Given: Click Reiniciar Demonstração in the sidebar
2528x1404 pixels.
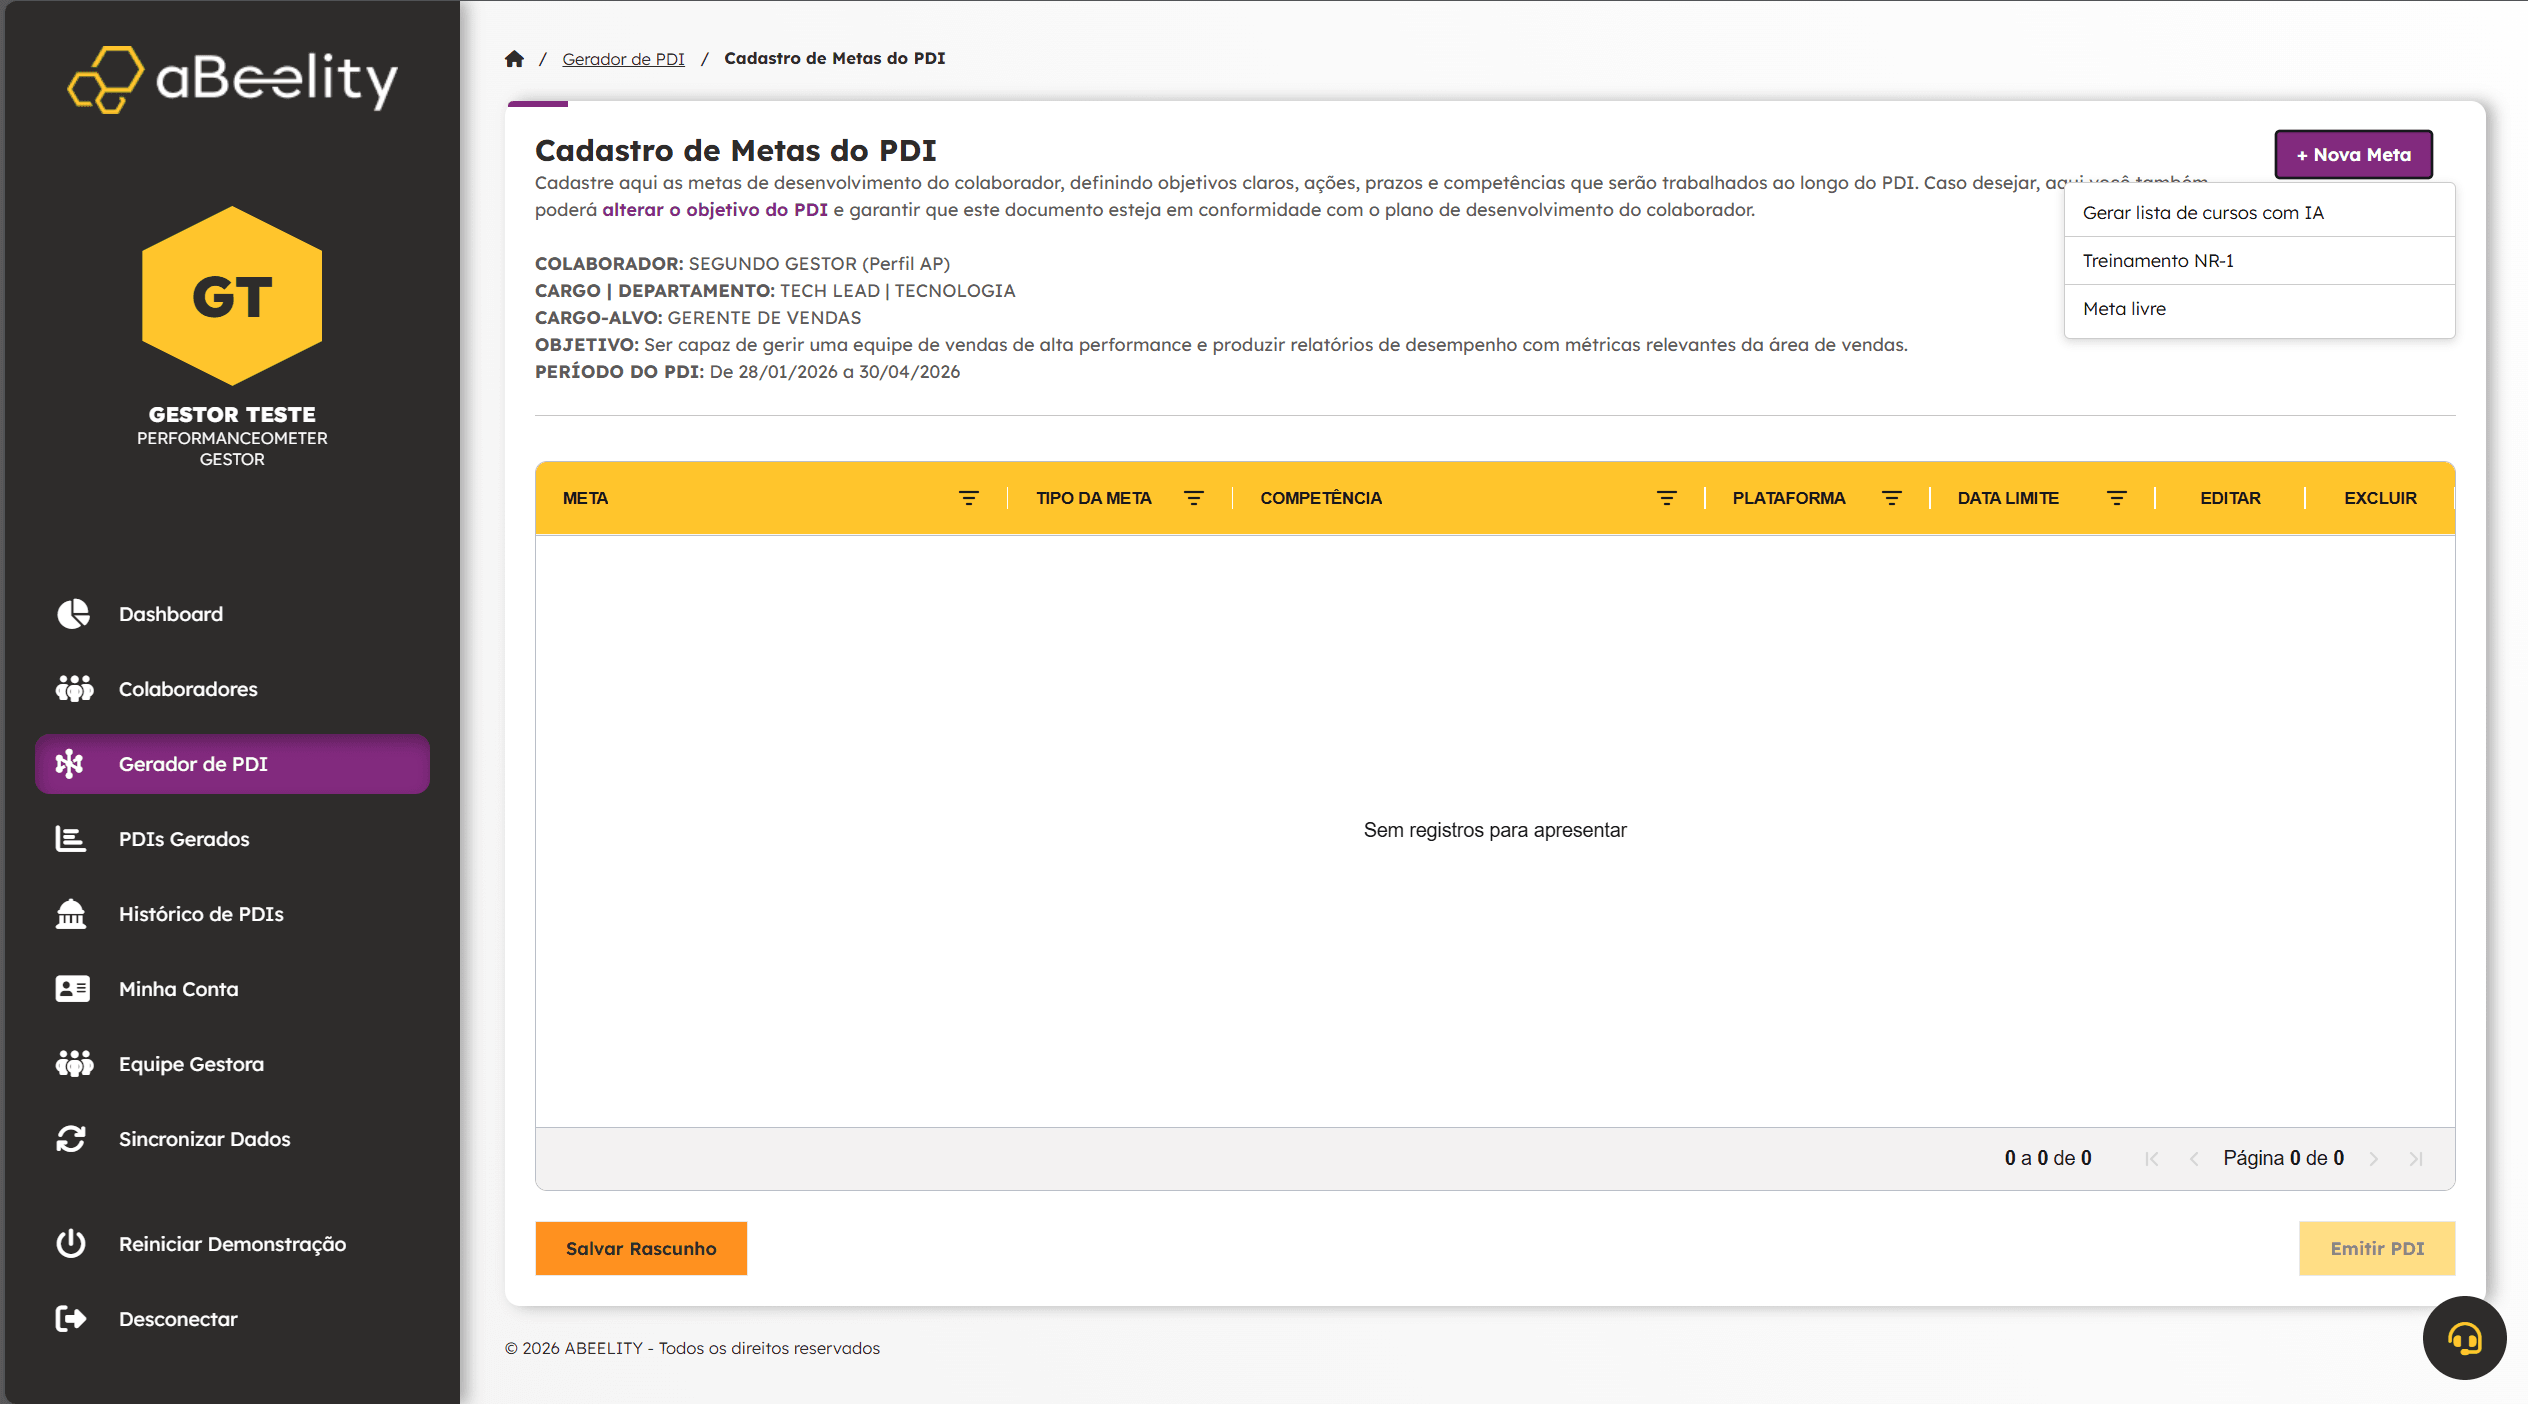Looking at the screenshot, I should pos(231,1244).
